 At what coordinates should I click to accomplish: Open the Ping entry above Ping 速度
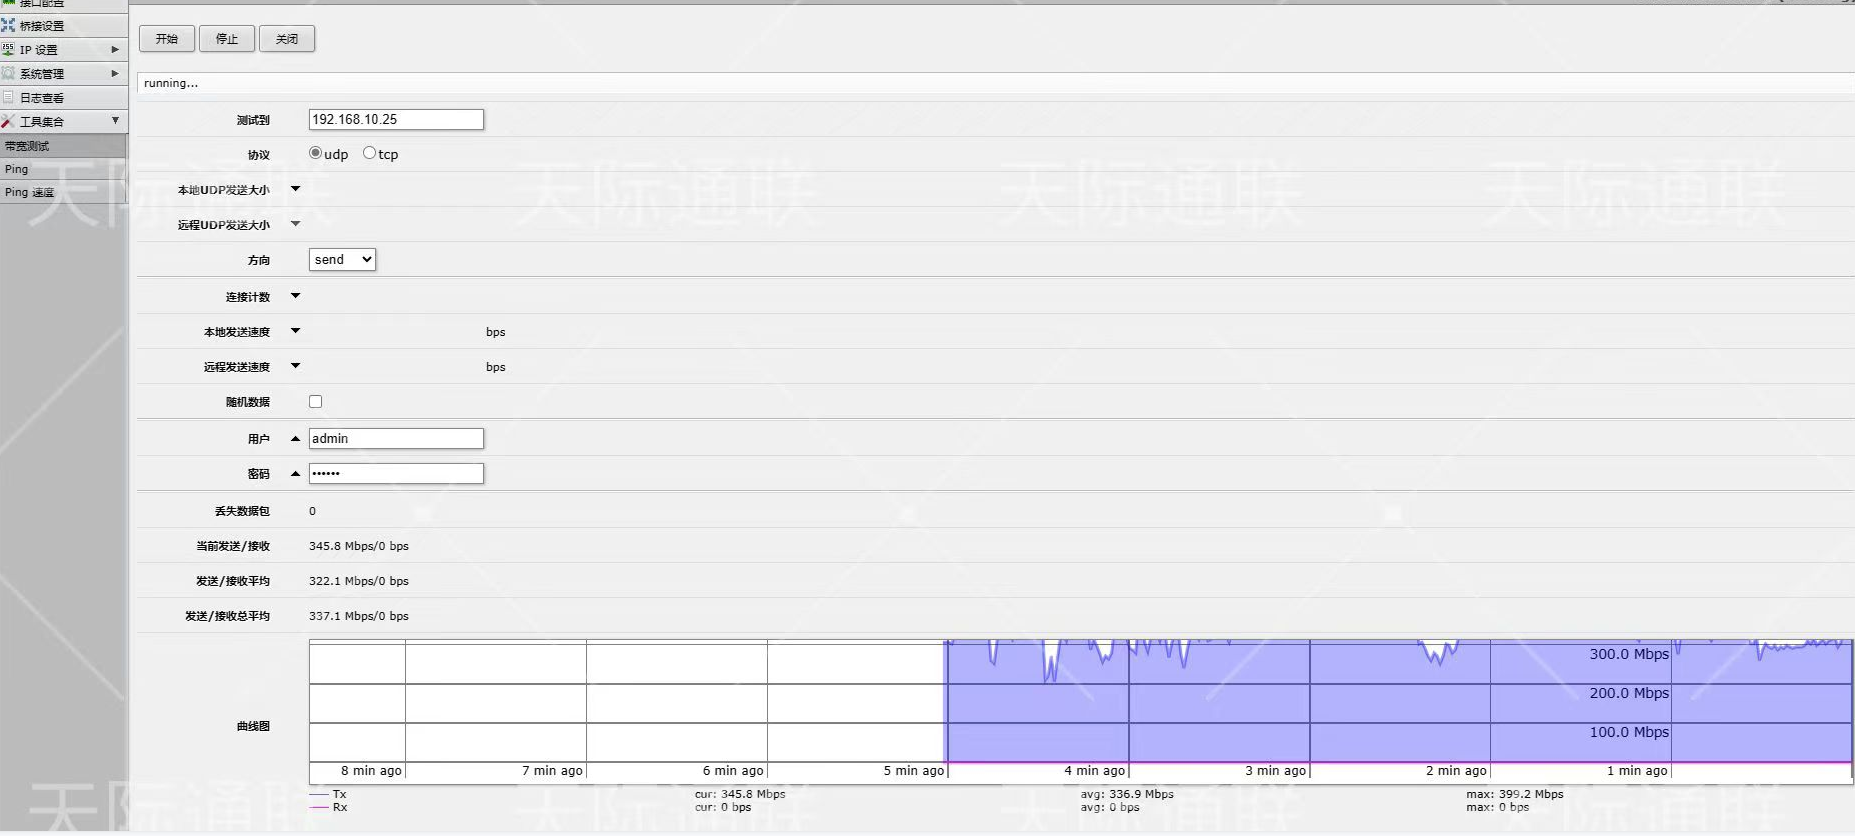click(64, 169)
